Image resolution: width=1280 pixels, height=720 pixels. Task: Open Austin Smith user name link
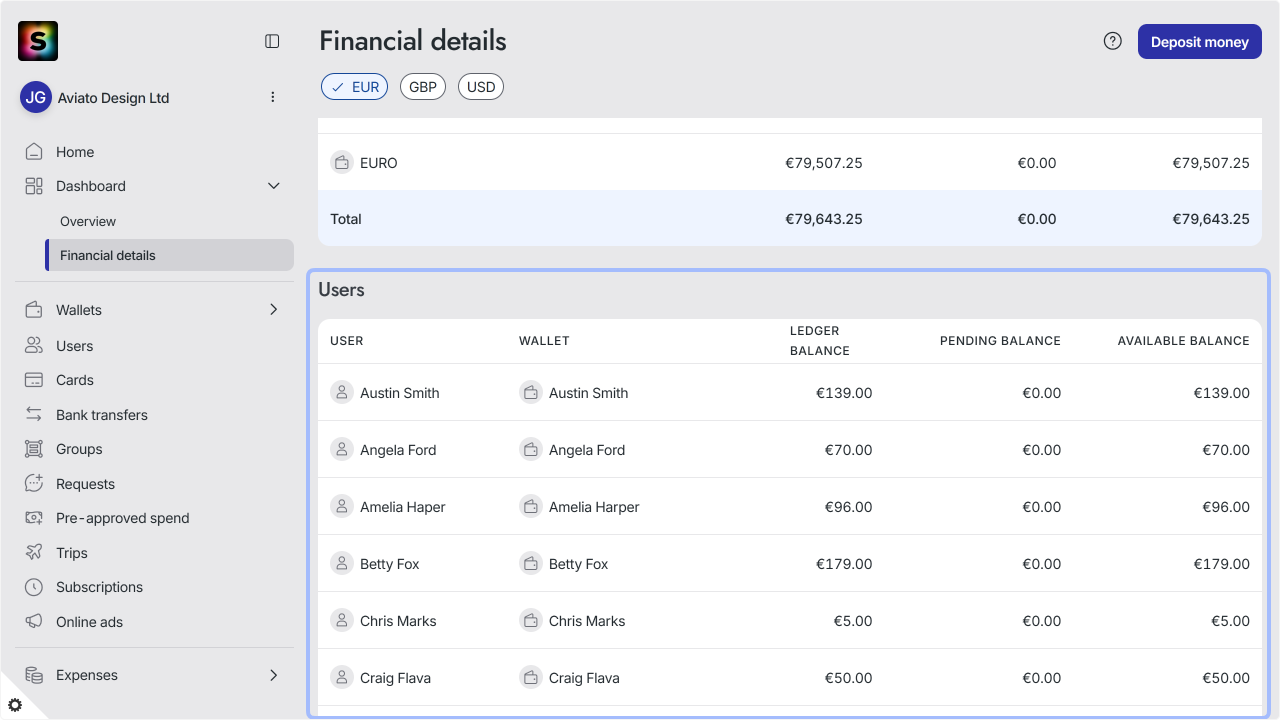400,393
